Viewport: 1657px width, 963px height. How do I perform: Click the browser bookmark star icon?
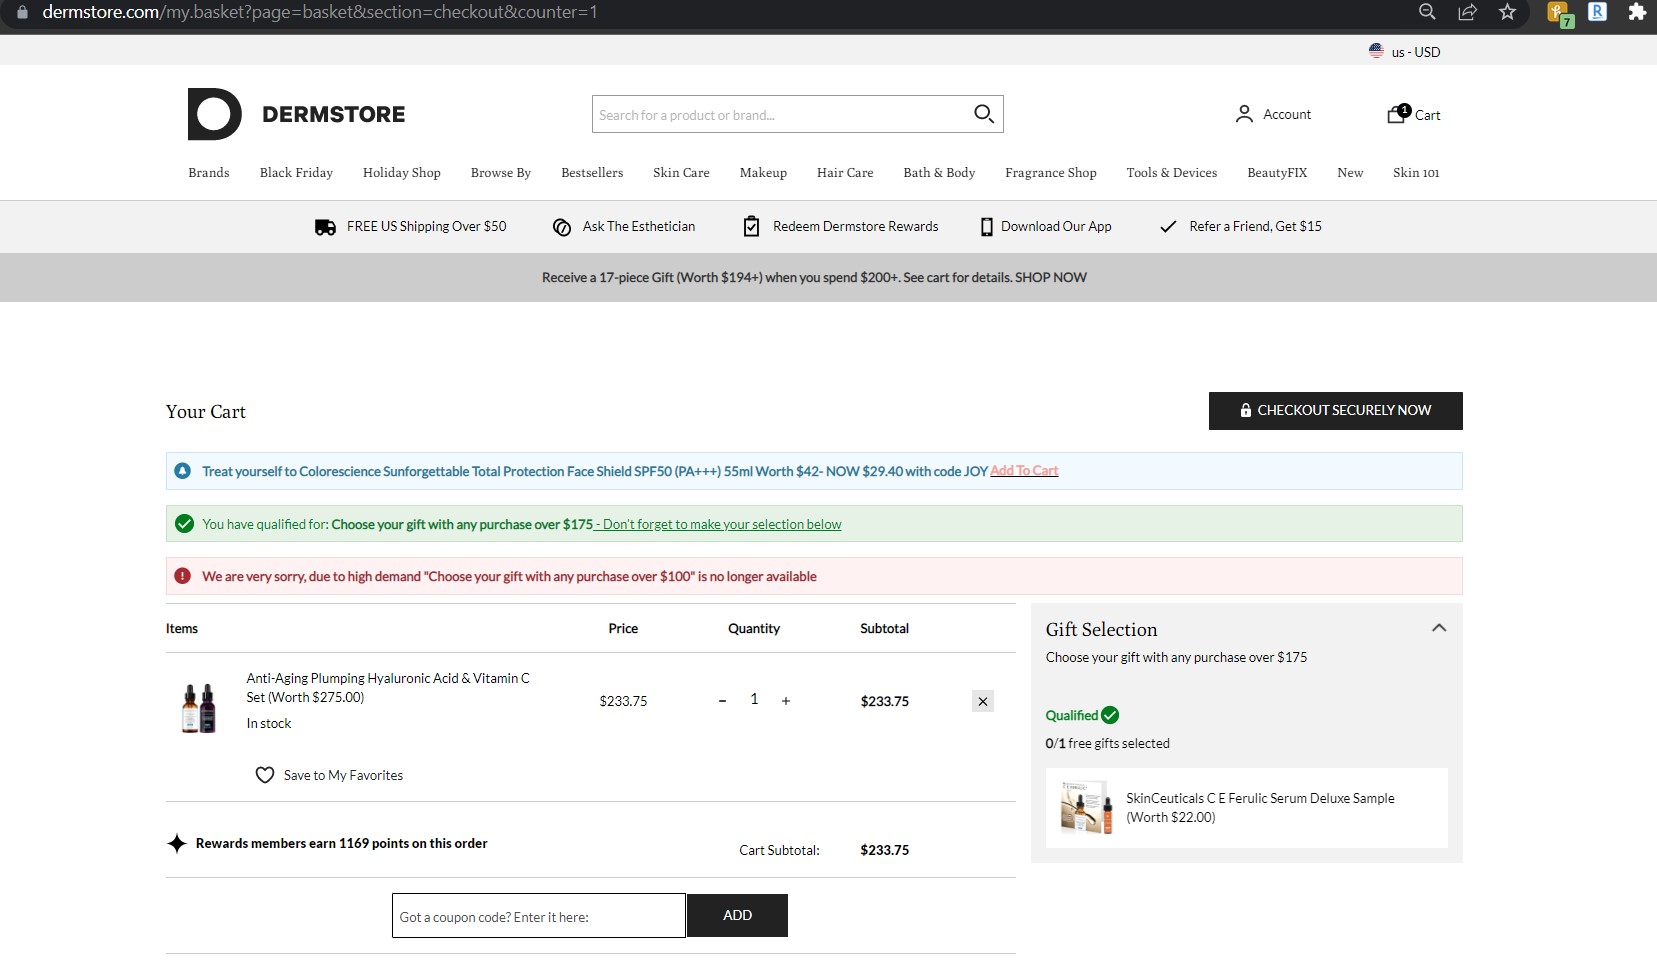[1506, 13]
